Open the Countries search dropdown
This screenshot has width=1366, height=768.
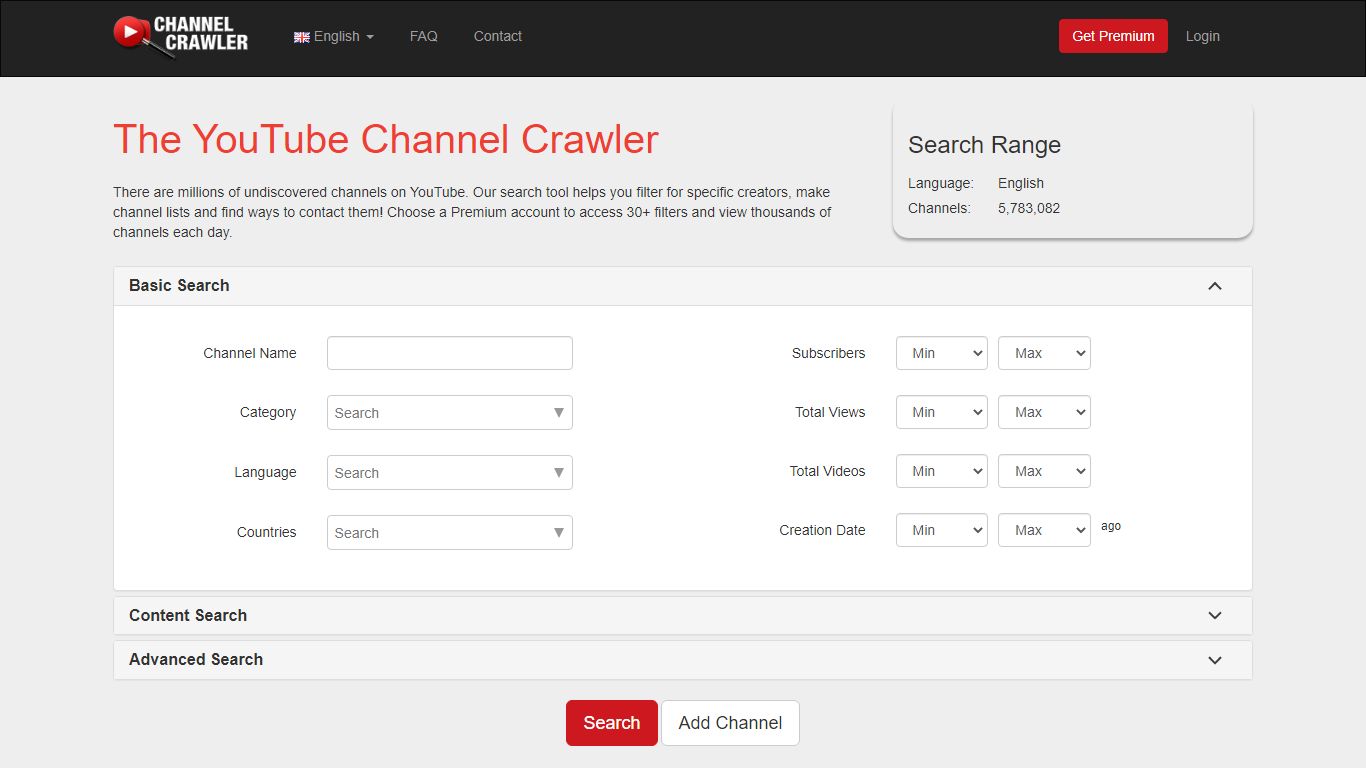click(x=450, y=533)
